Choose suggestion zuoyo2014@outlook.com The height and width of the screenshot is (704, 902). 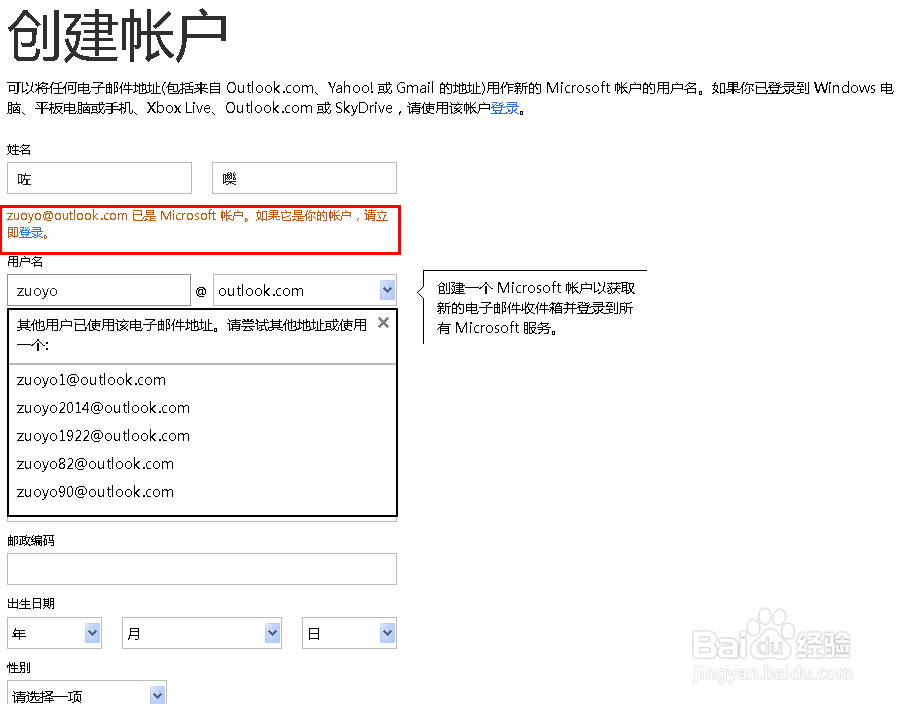click(x=103, y=408)
